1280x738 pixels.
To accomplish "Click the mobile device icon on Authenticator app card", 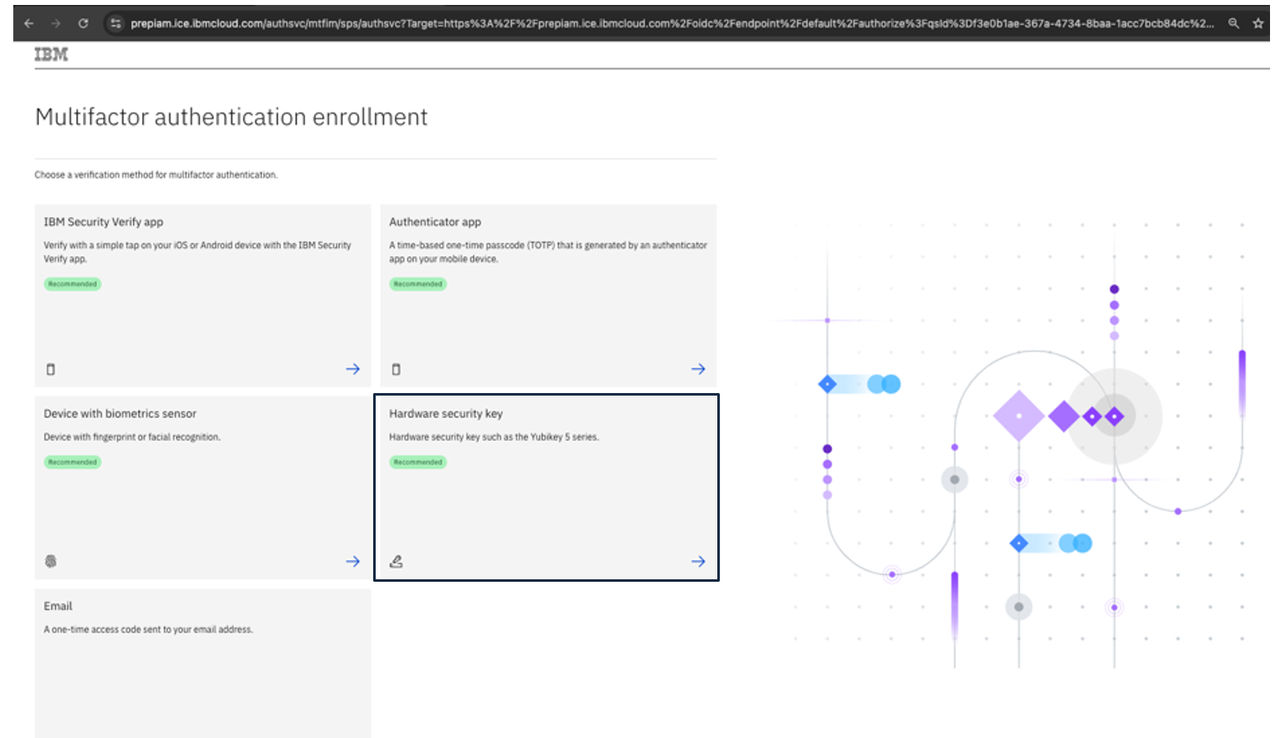I will pos(396,369).
